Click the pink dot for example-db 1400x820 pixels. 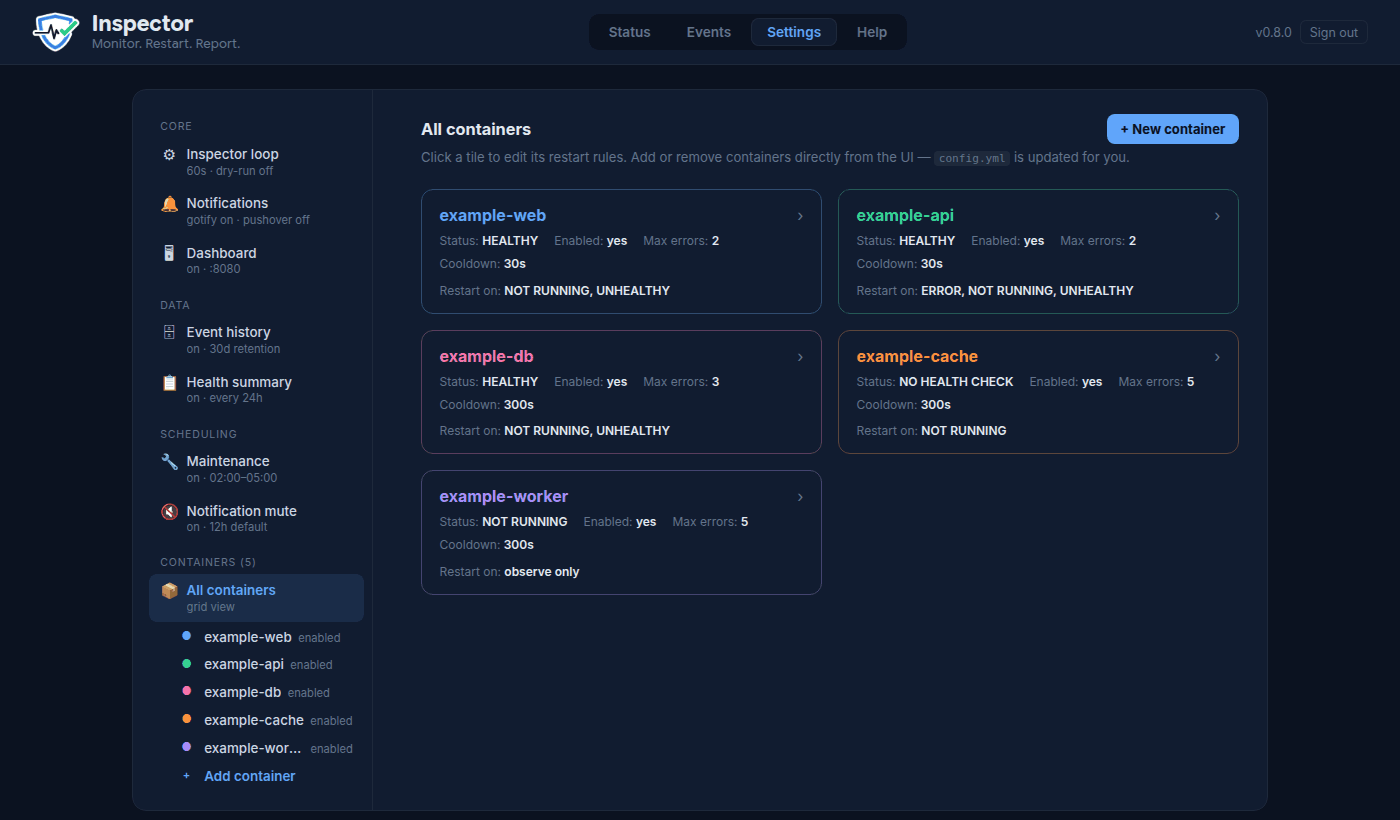(186, 692)
